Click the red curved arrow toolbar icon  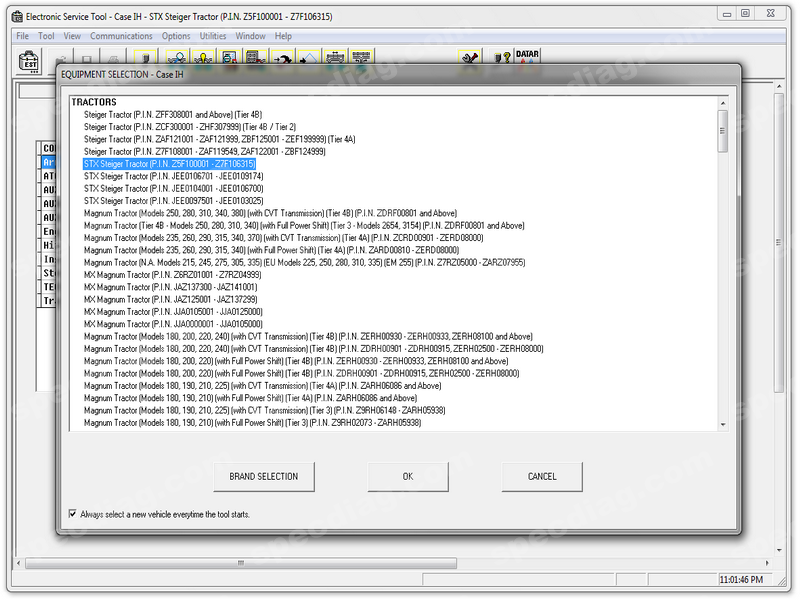tap(282, 59)
